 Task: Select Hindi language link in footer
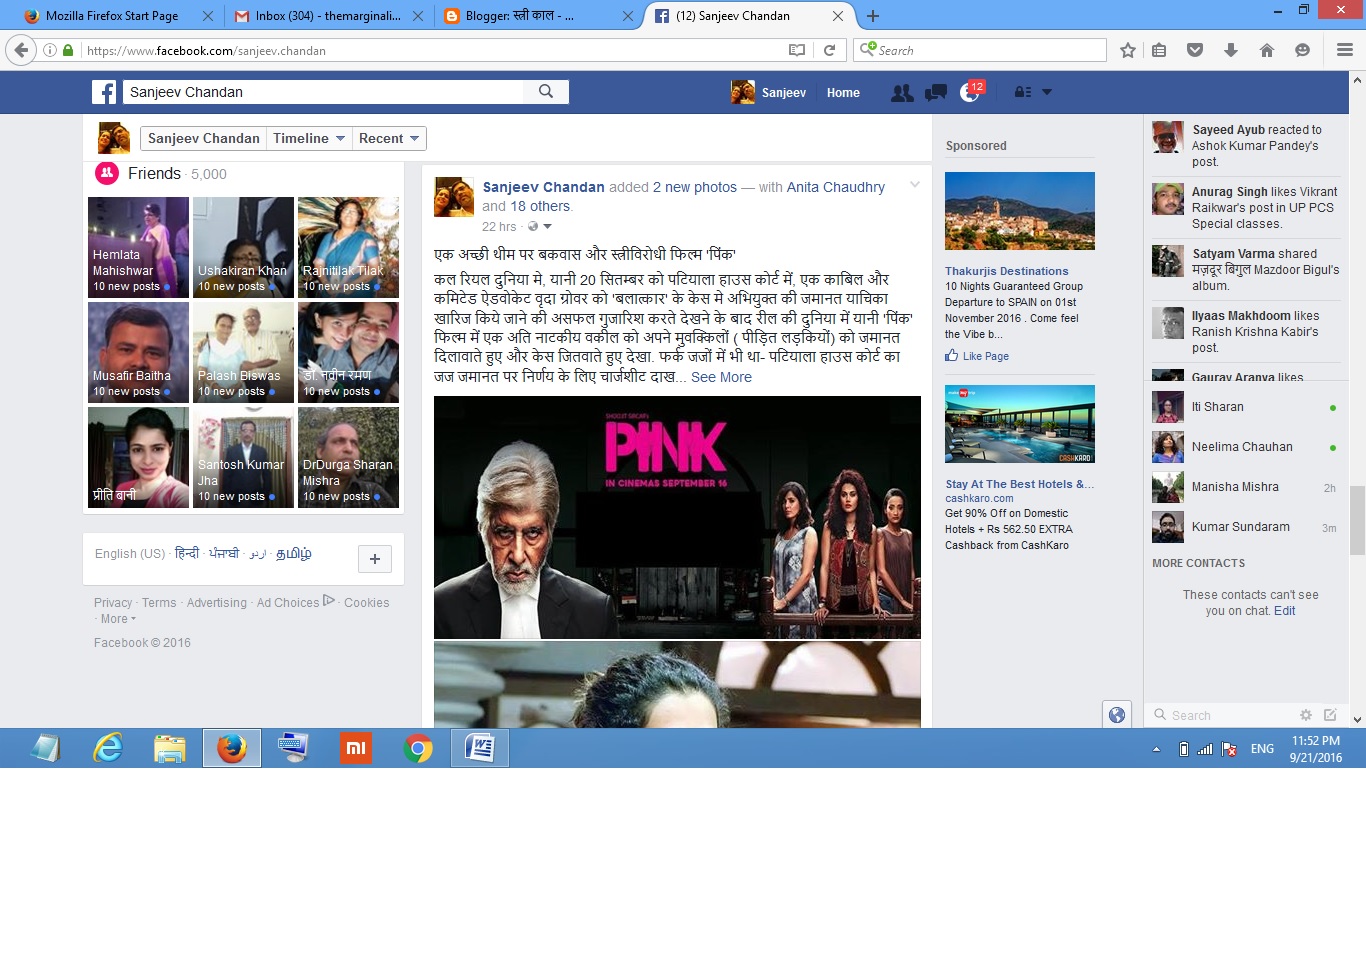[187, 553]
